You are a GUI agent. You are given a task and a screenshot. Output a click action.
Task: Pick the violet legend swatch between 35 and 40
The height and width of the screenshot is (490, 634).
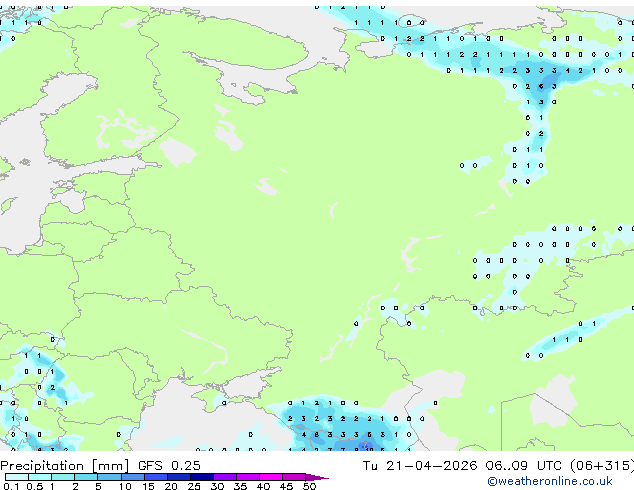248,477
